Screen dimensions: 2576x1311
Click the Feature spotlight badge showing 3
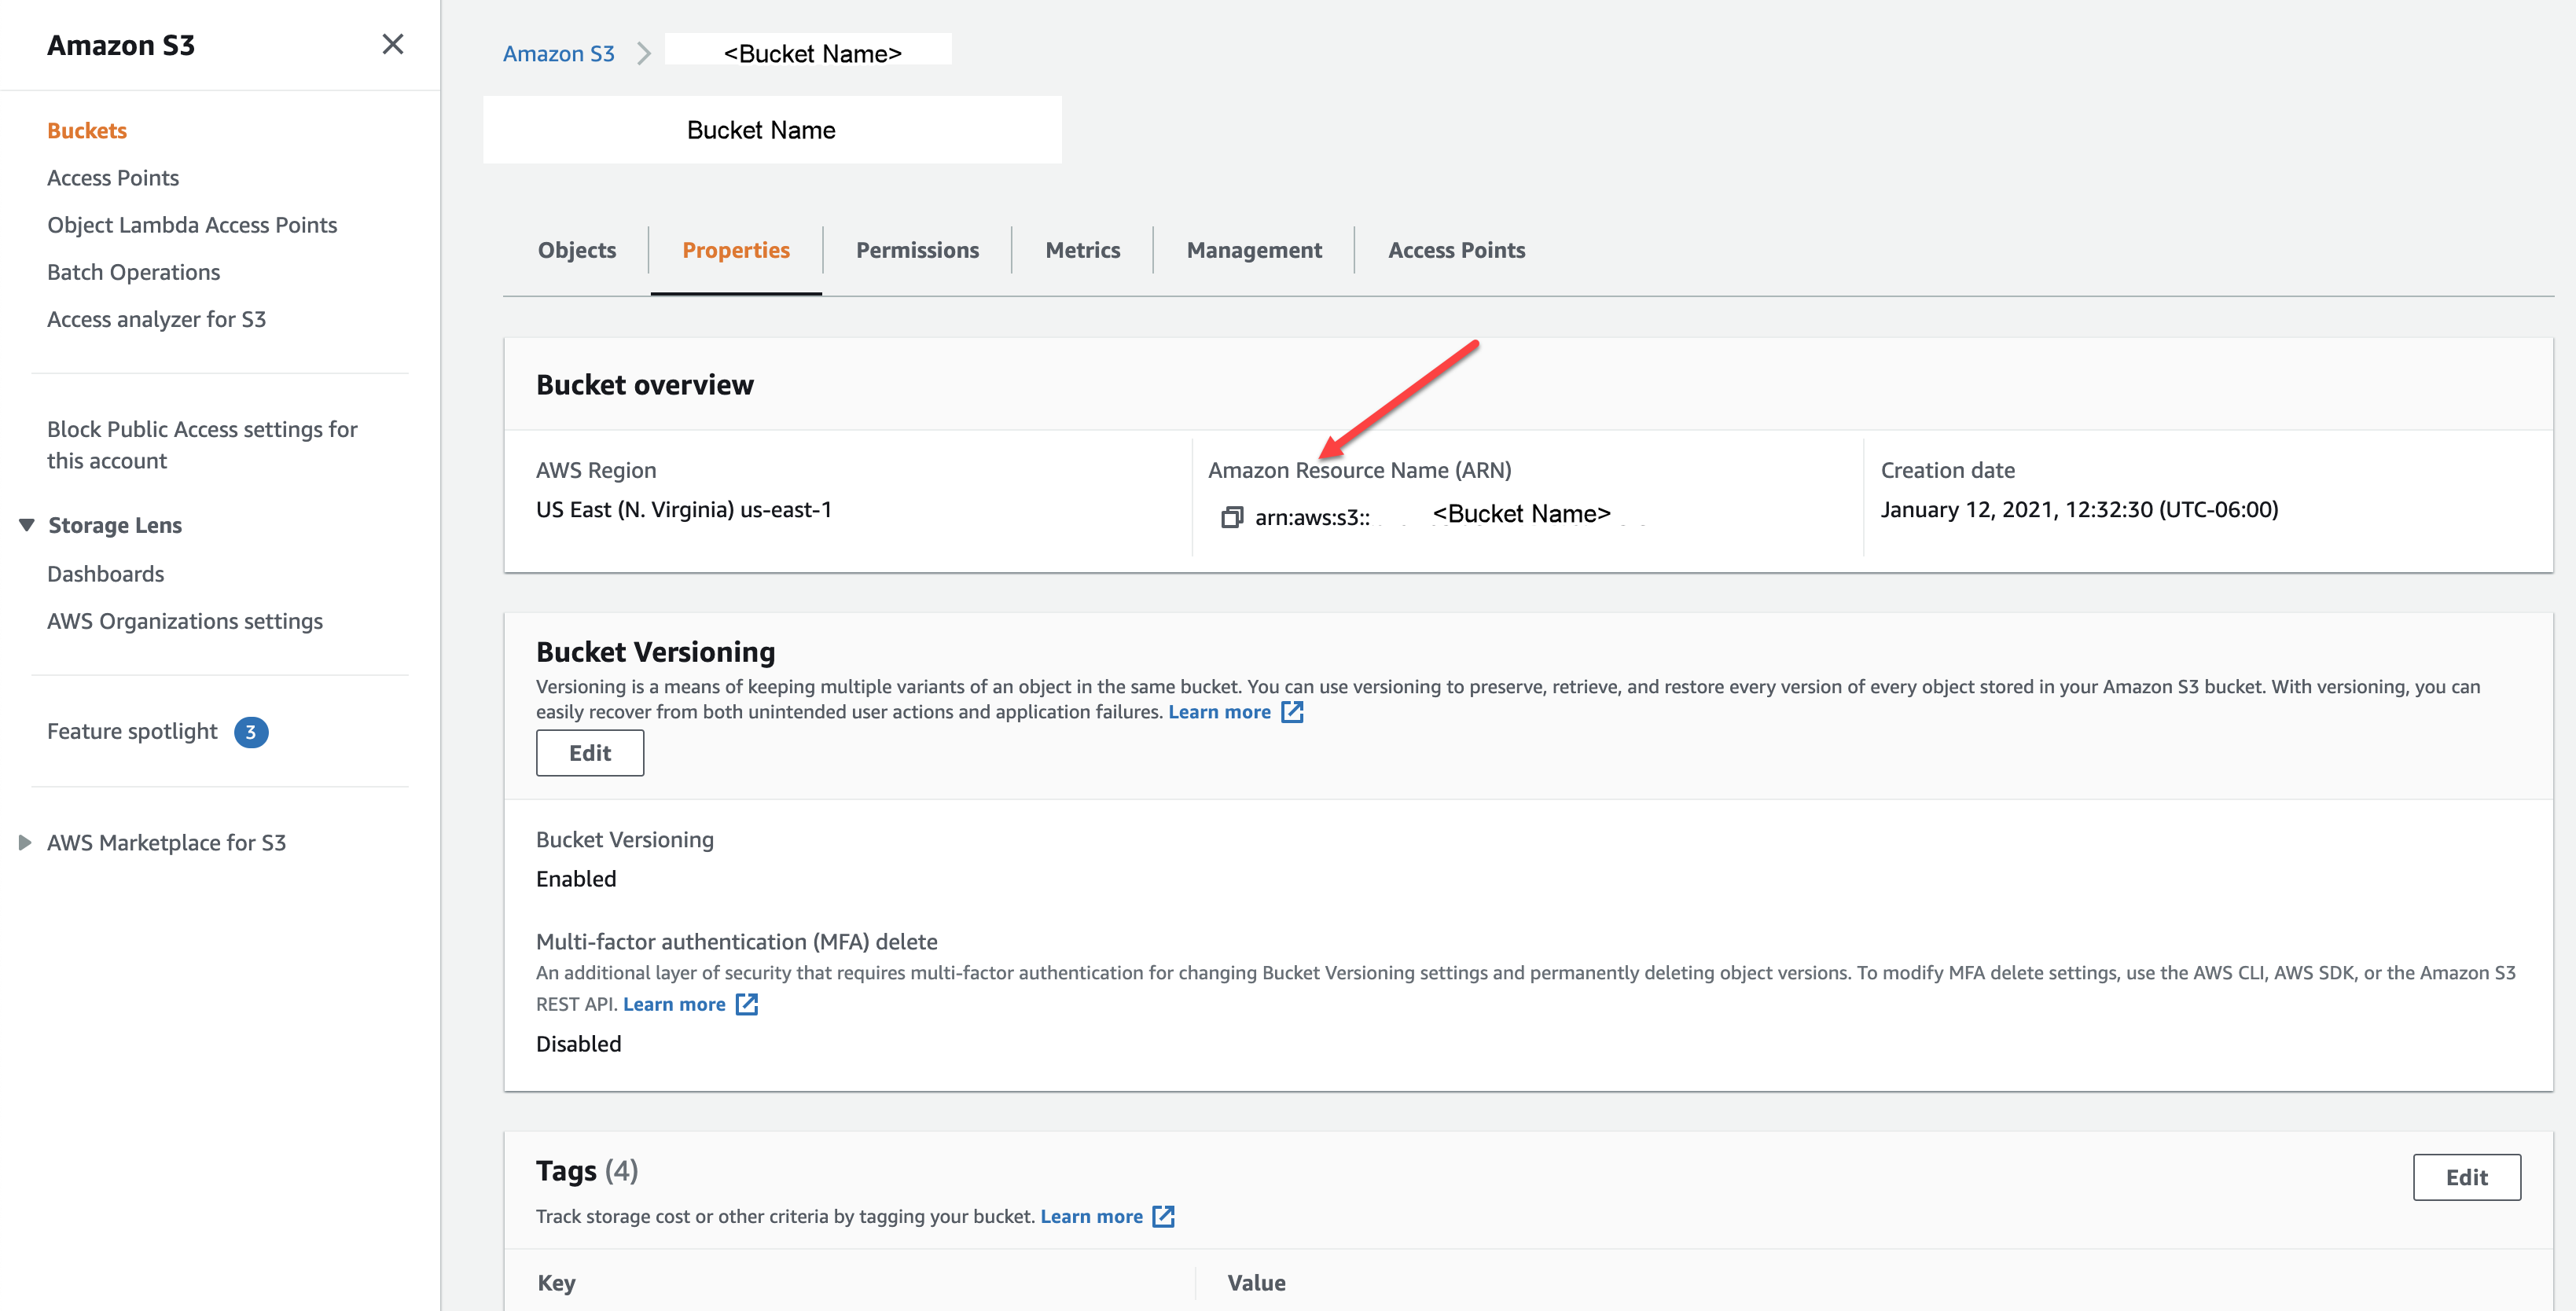click(250, 732)
